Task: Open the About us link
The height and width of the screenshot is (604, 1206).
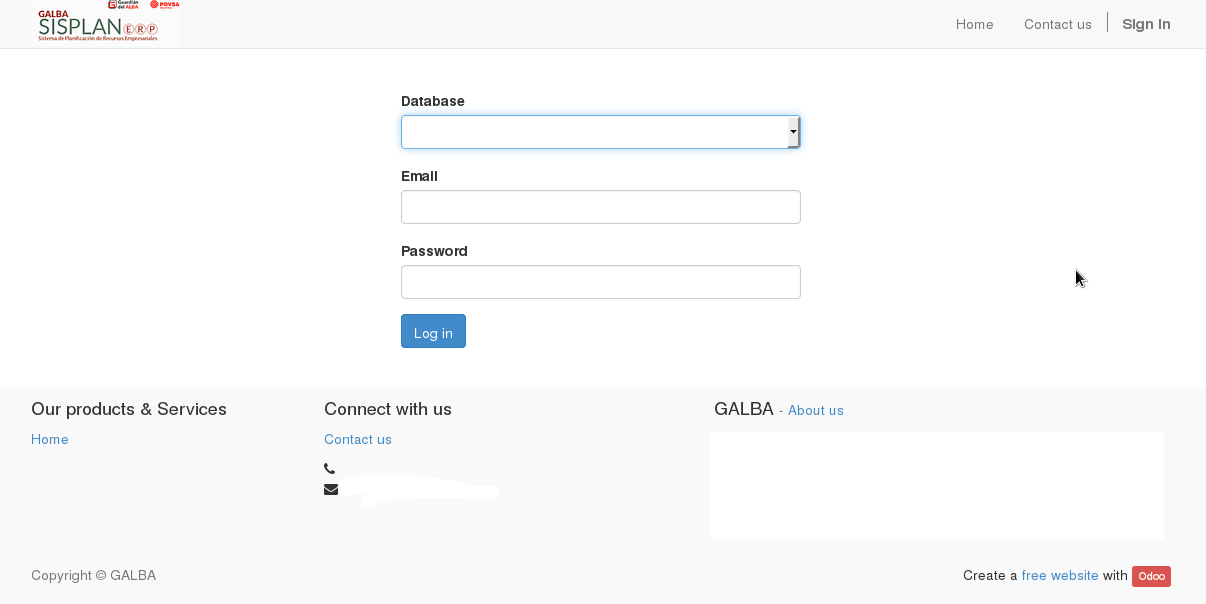Action: tap(815, 410)
